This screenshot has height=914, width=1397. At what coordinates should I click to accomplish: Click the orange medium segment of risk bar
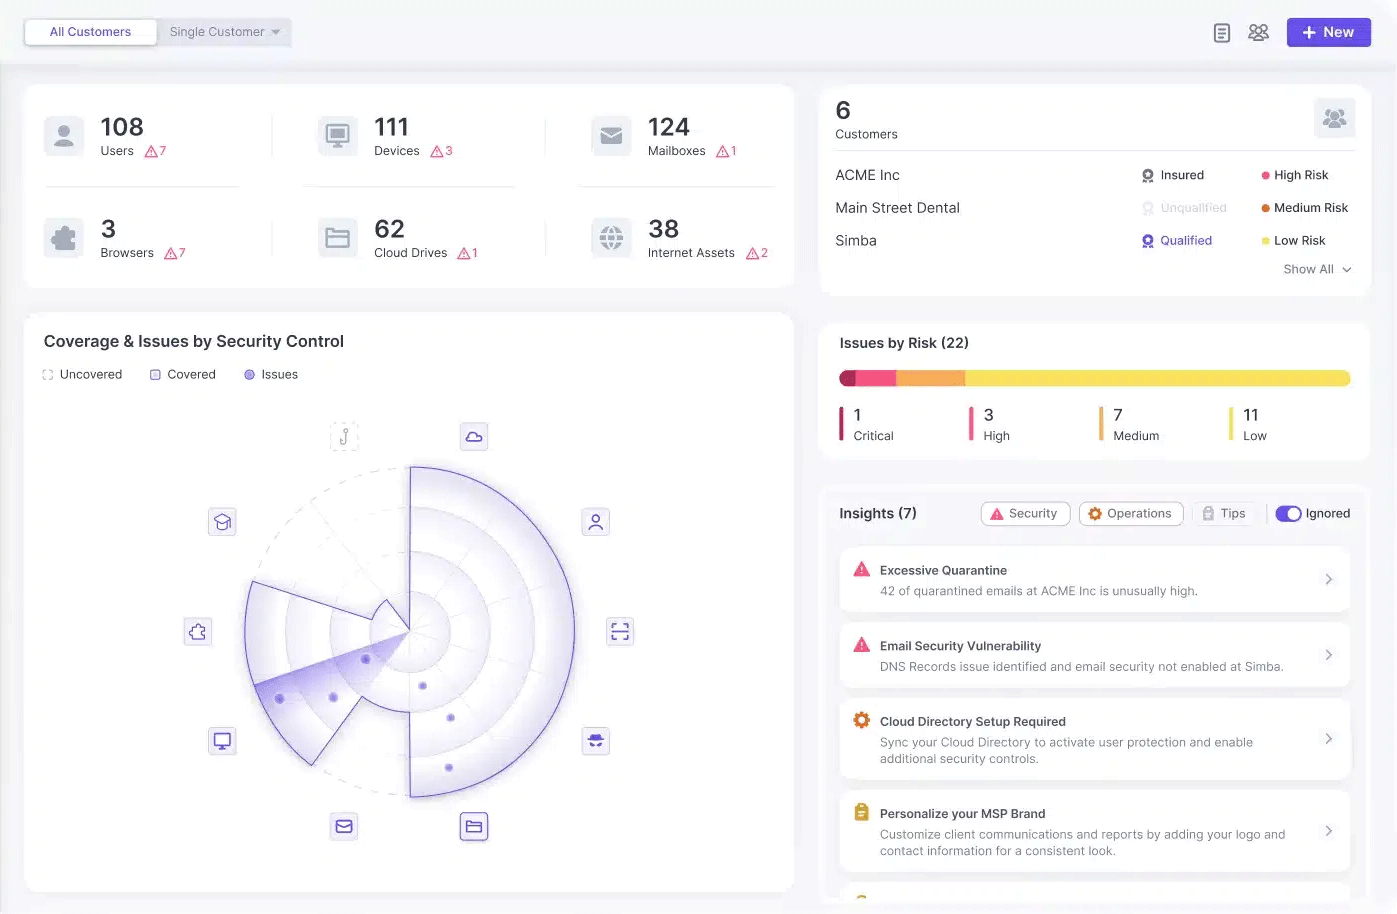coord(930,379)
